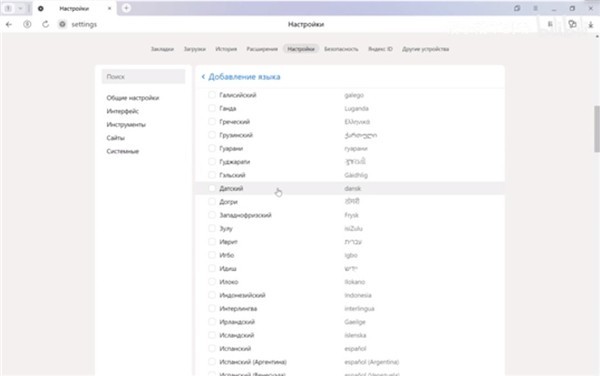Click the downloads arrow icon in toolbar
Viewport: 600px width, 376px height.
tap(590, 24)
